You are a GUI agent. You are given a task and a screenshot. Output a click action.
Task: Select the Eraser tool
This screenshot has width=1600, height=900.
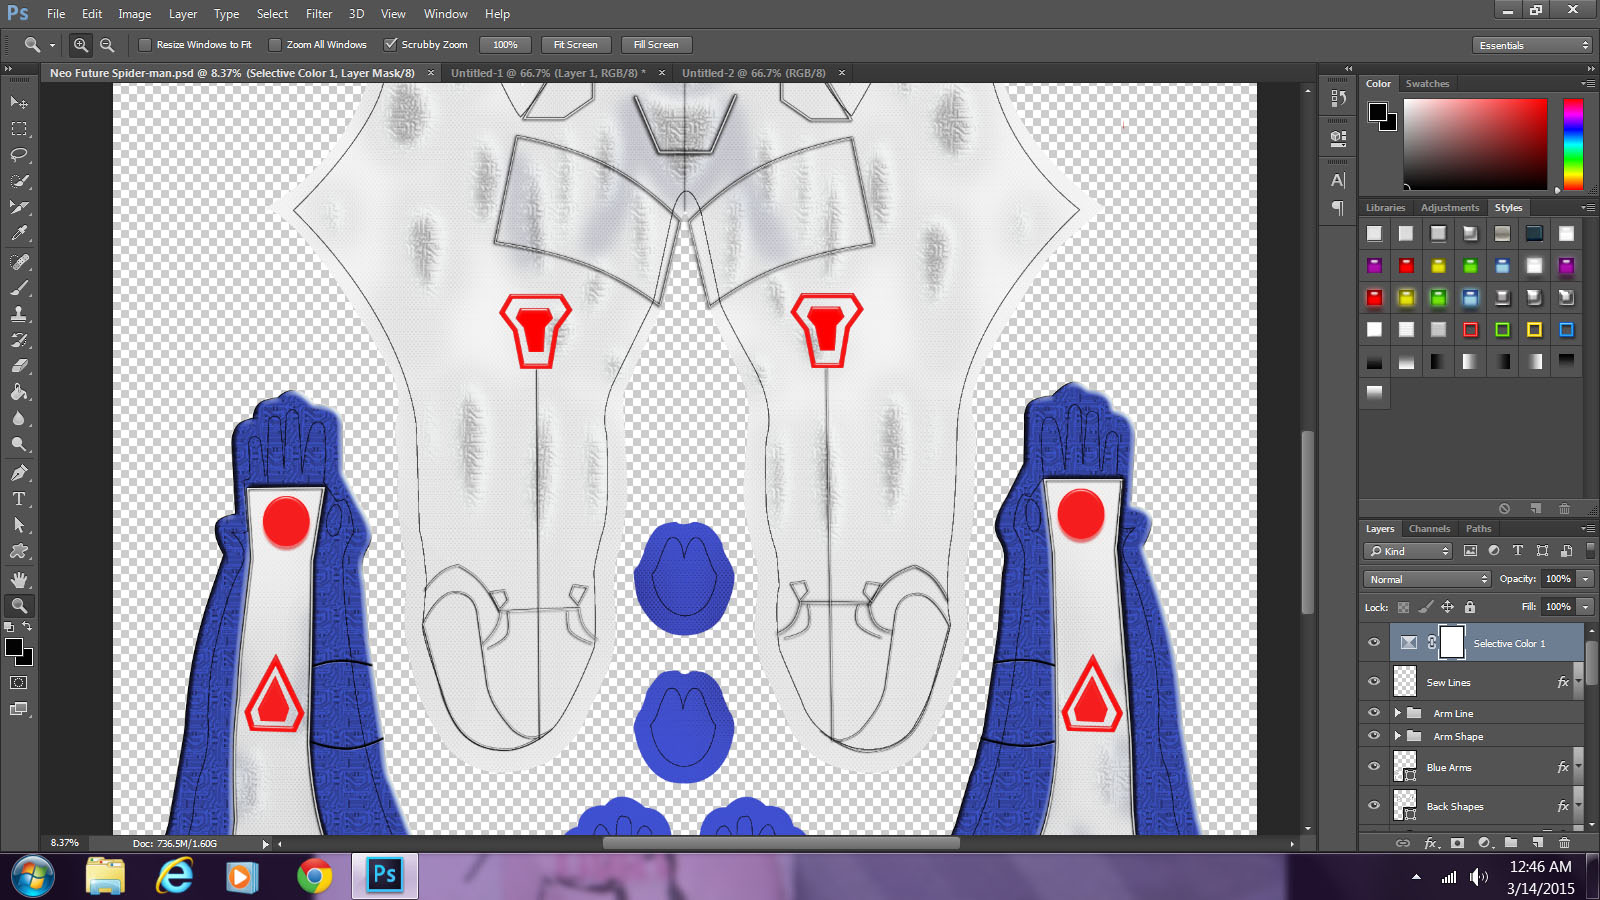[19, 366]
